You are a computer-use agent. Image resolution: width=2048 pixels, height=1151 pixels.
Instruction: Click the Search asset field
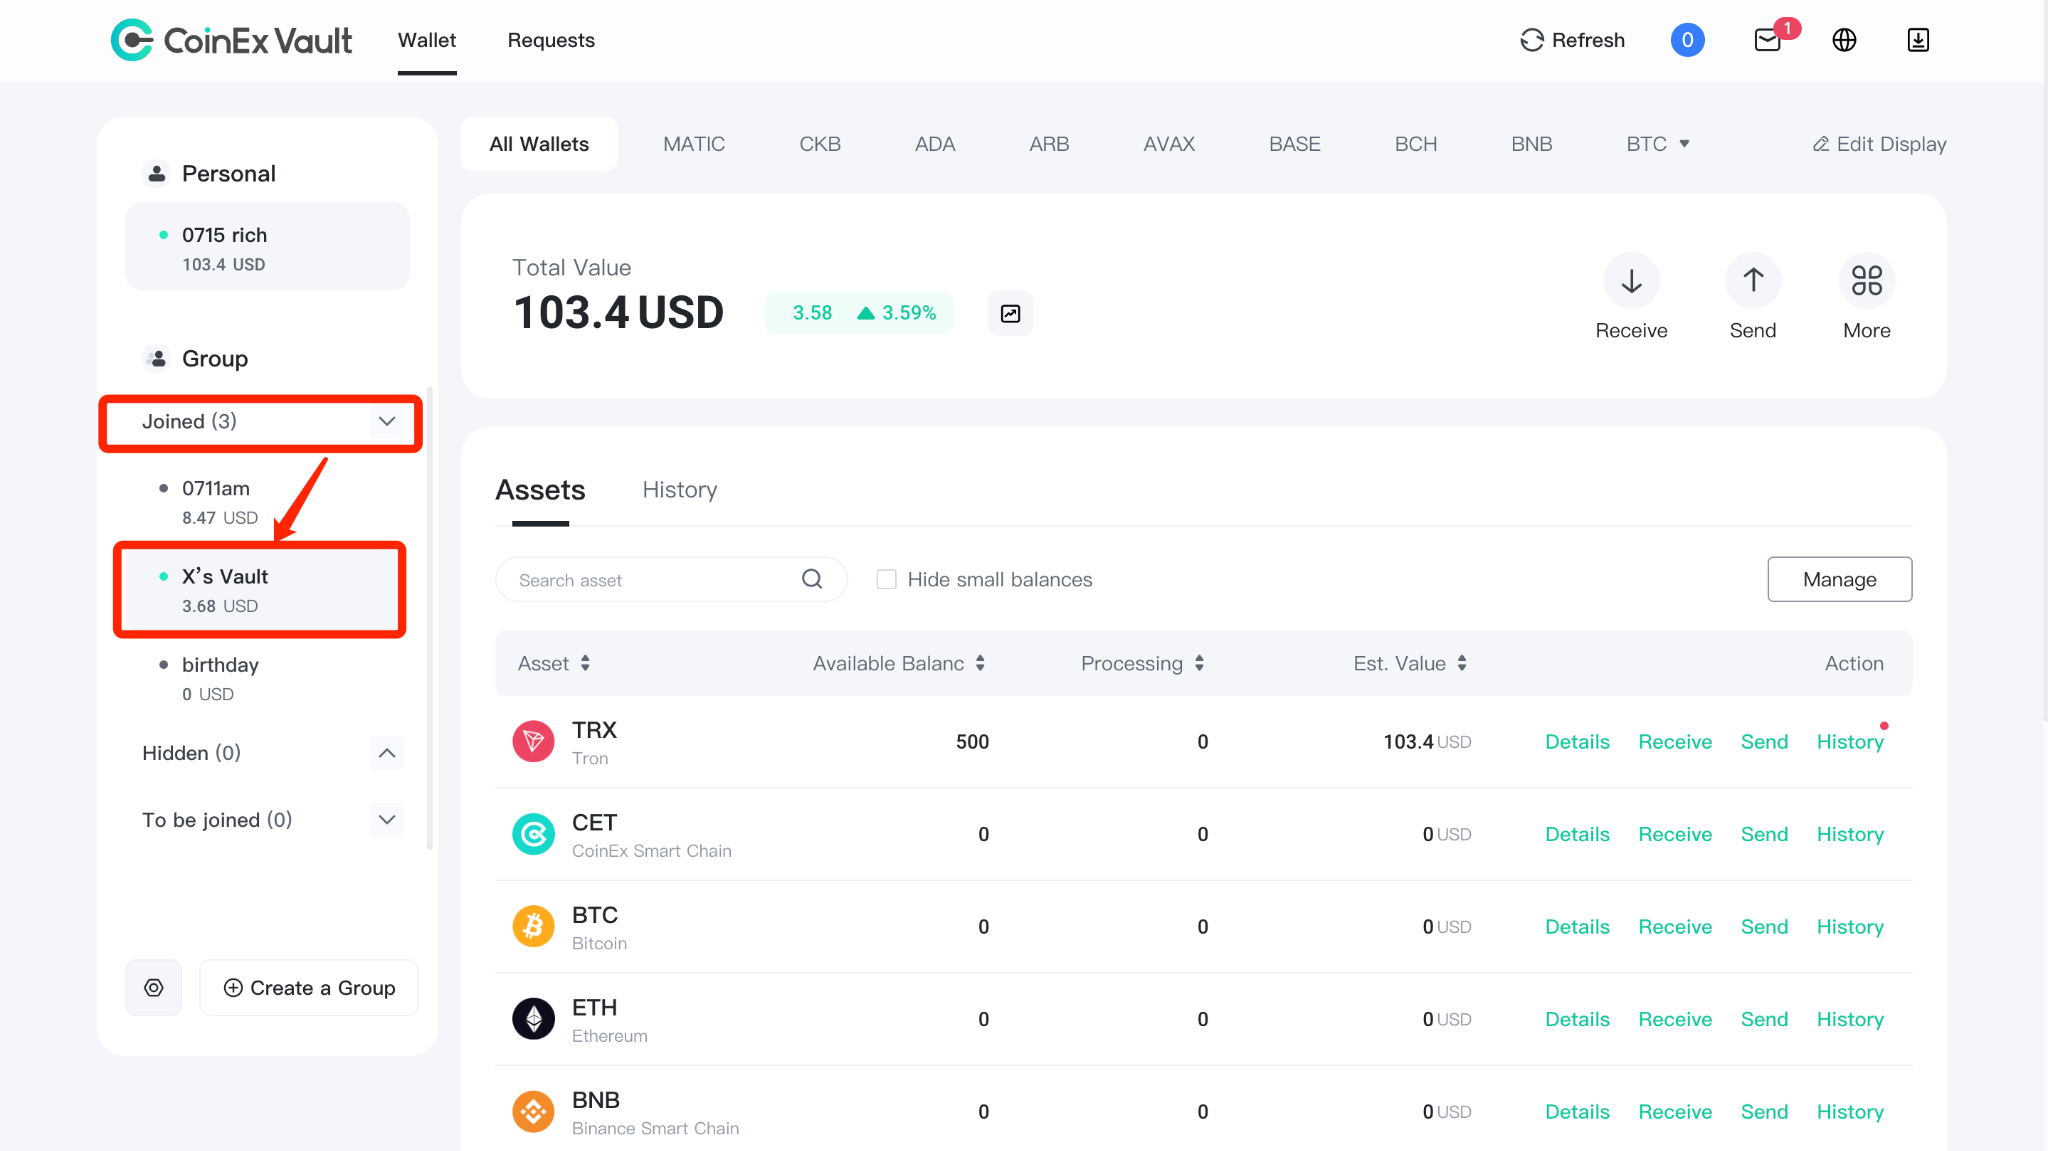click(x=671, y=579)
